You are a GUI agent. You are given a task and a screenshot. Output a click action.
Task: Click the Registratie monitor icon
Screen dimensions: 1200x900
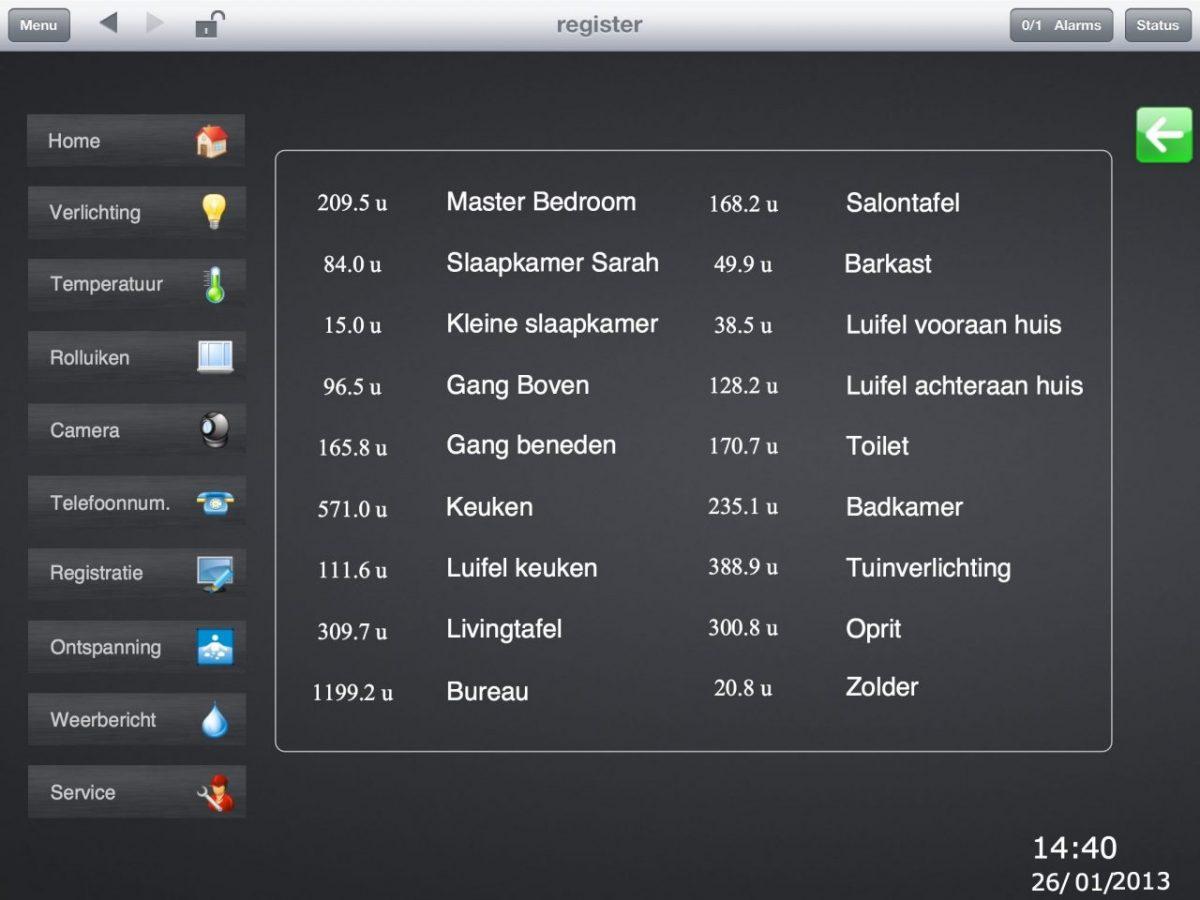[x=214, y=574]
